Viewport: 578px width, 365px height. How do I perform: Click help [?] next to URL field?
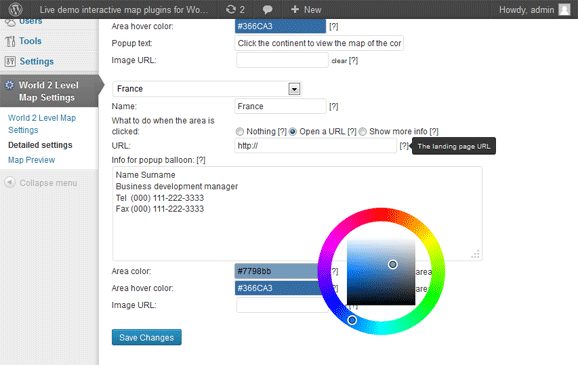pos(404,146)
